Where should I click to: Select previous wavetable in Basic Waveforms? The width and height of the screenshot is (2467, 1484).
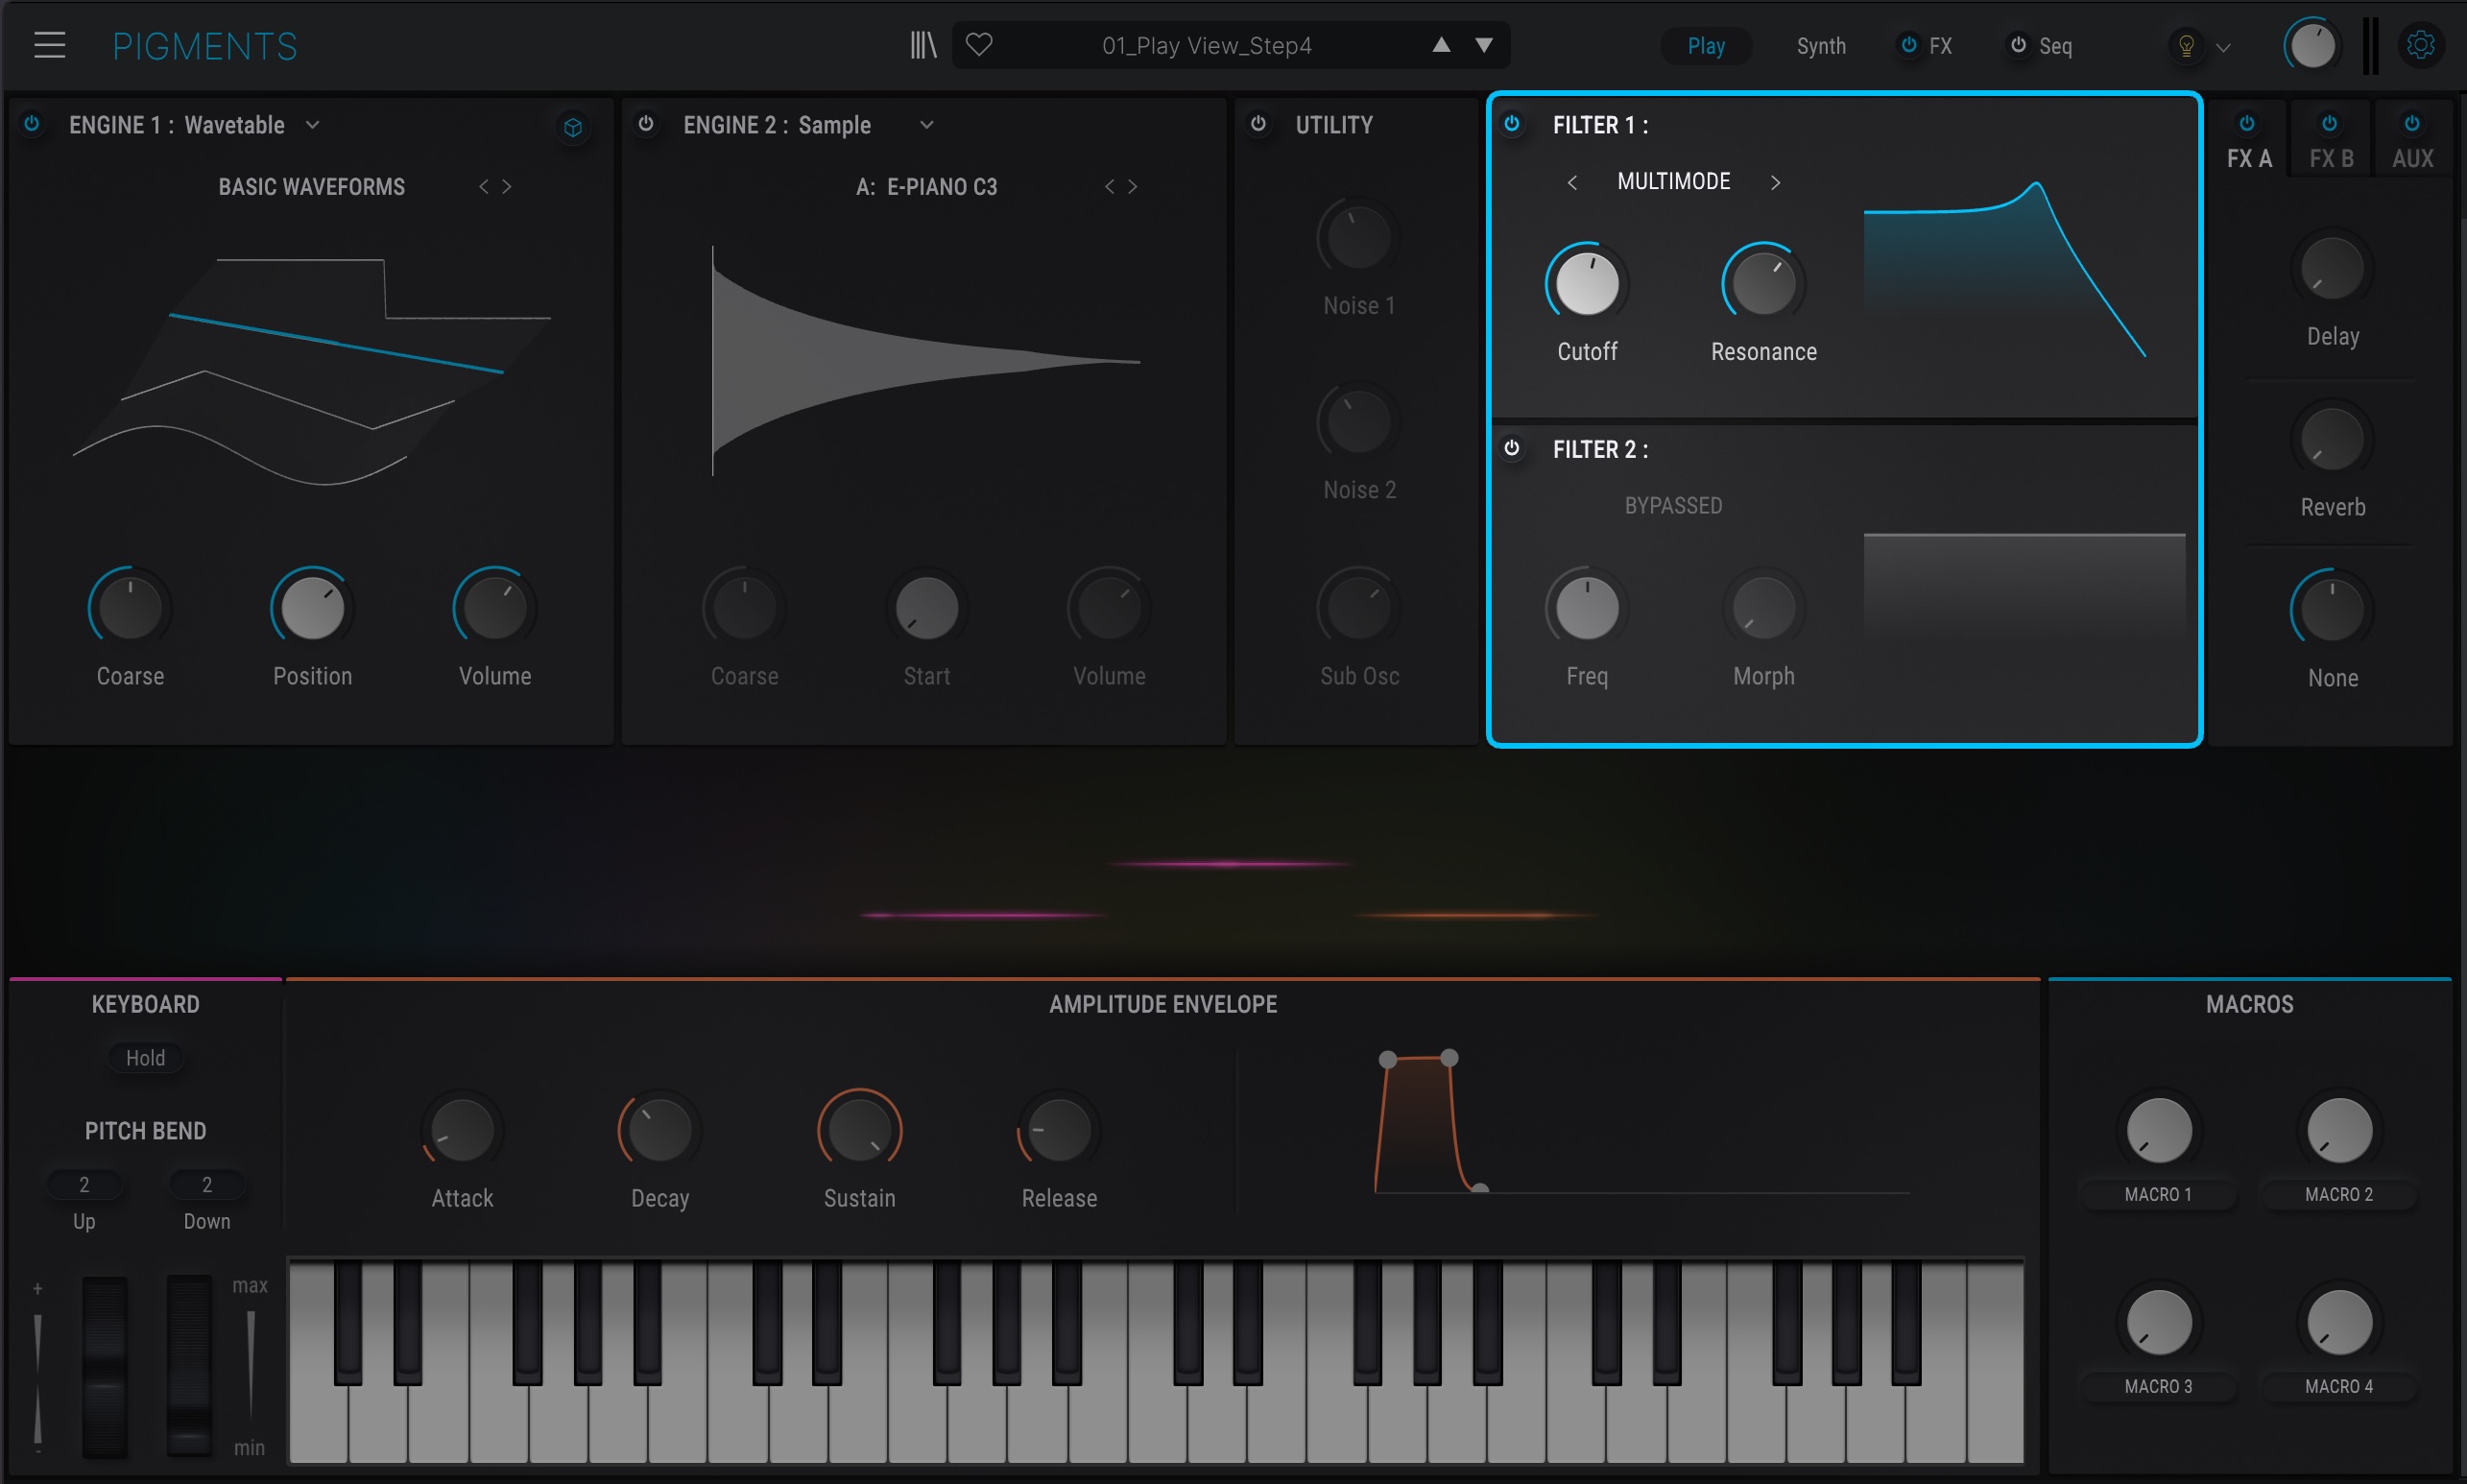tap(484, 186)
